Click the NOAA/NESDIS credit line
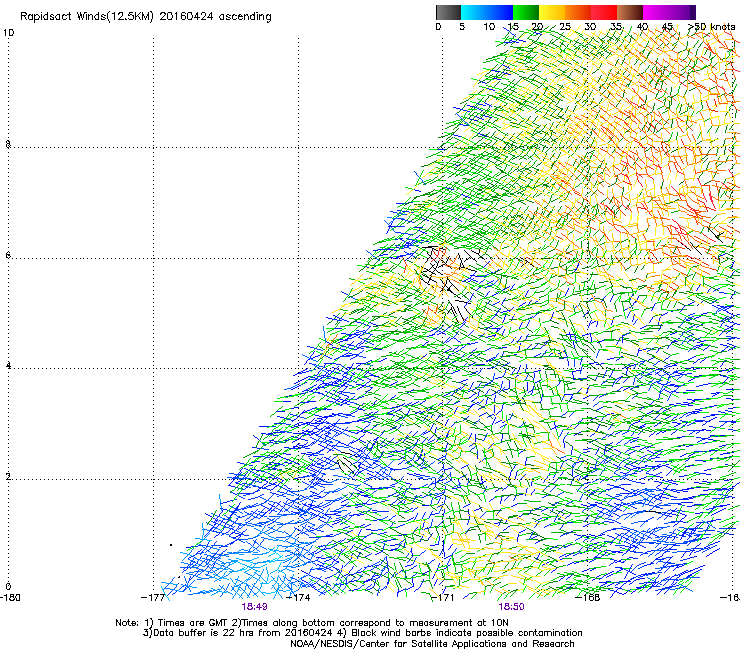The height and width of the screenshot is (650, 740). click(x=432, y=644)
